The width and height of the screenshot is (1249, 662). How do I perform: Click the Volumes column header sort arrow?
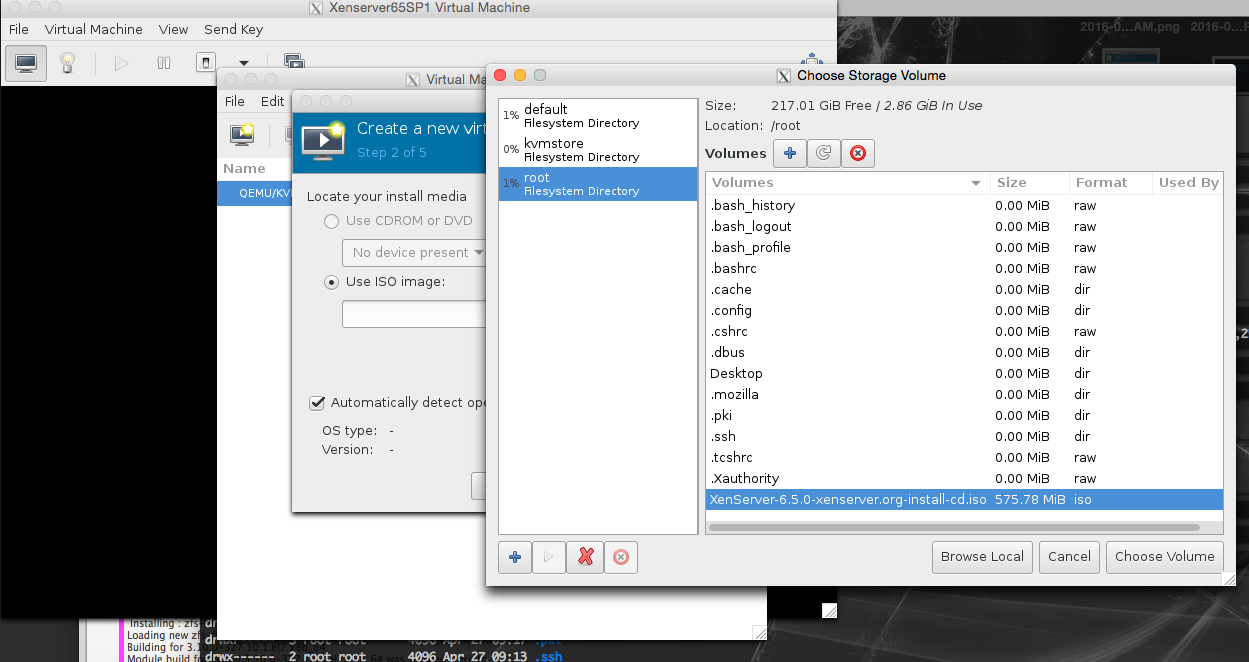[976, 183]
